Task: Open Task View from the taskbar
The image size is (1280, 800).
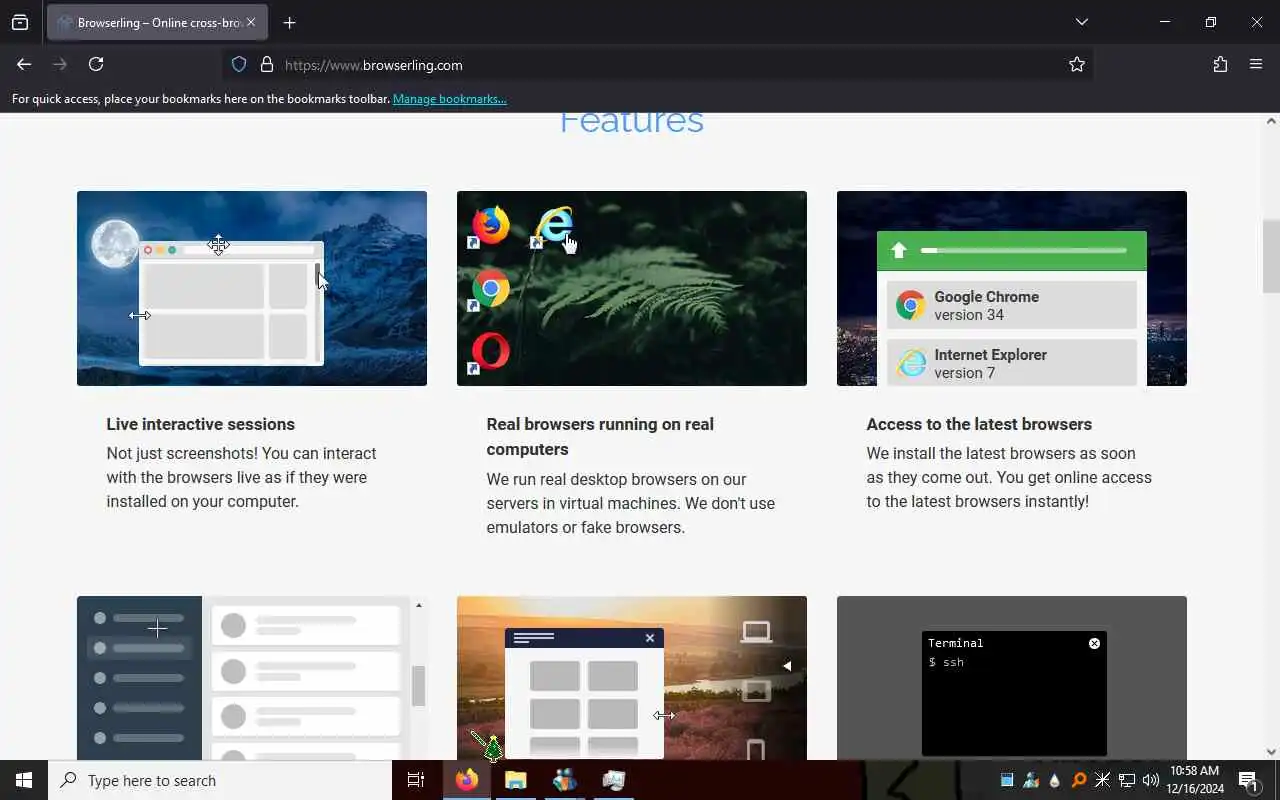Action: [x=416, y=780]
